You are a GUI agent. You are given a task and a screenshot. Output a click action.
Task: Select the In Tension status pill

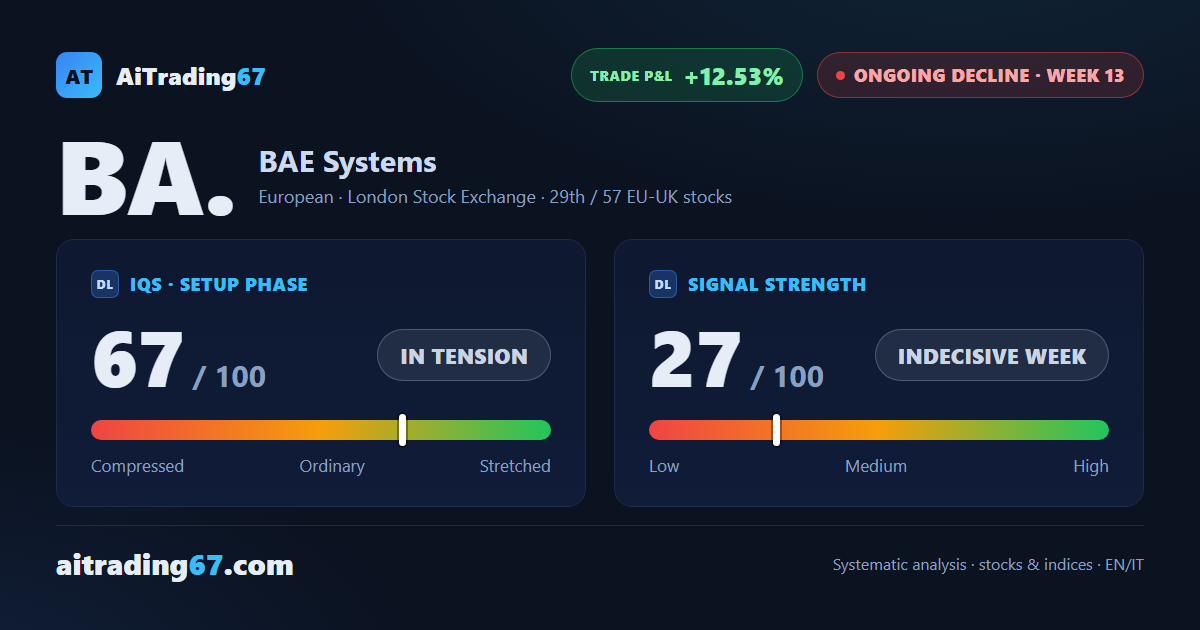(464, 355)
